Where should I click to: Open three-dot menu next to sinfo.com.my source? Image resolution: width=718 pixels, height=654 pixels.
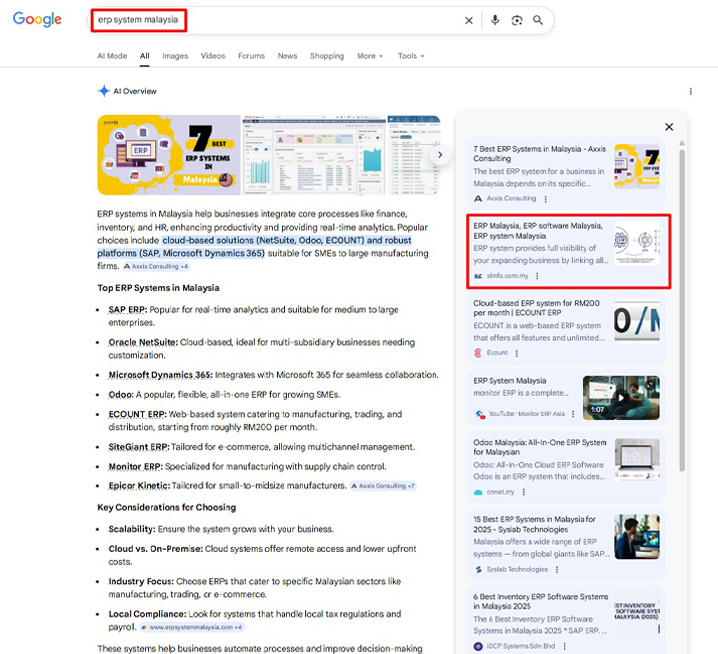tap(537, 276)
